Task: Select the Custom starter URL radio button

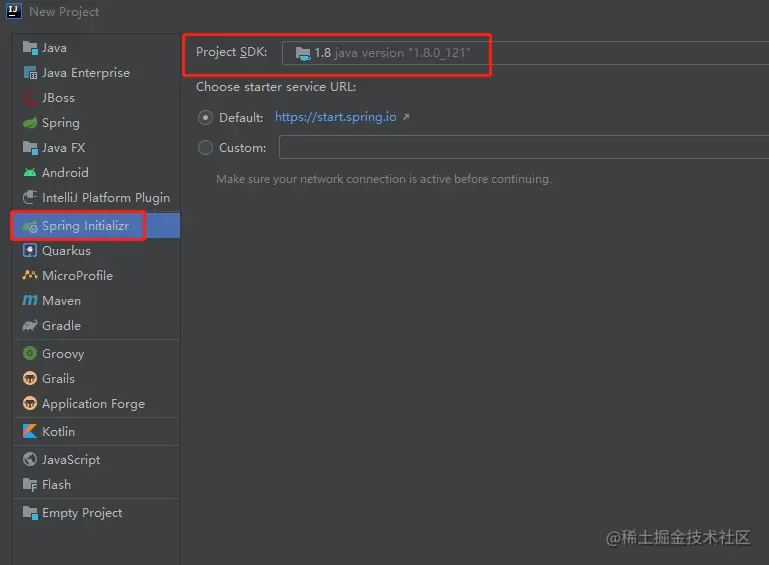Action: pyautogui.click(x=205, y=148)
